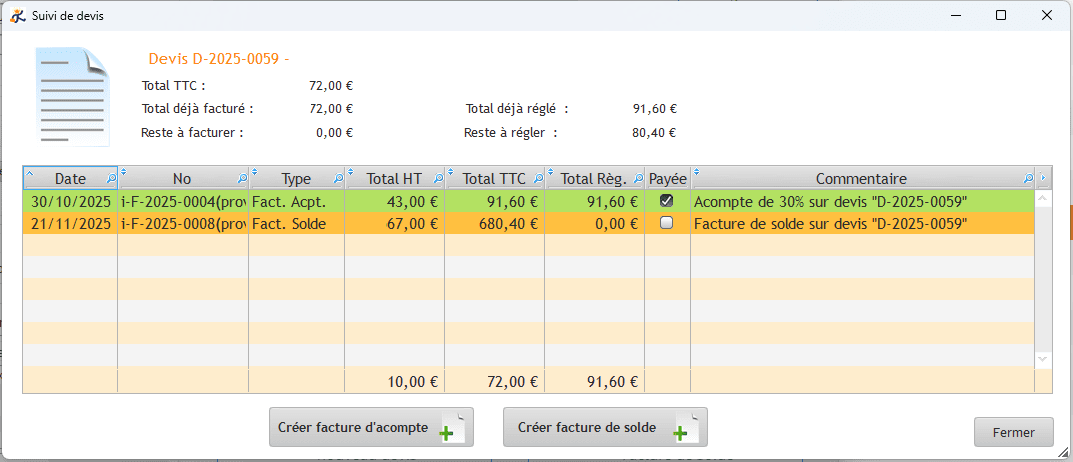
Task: Open the search icon in Type column
Action: (x=337, y=179)
